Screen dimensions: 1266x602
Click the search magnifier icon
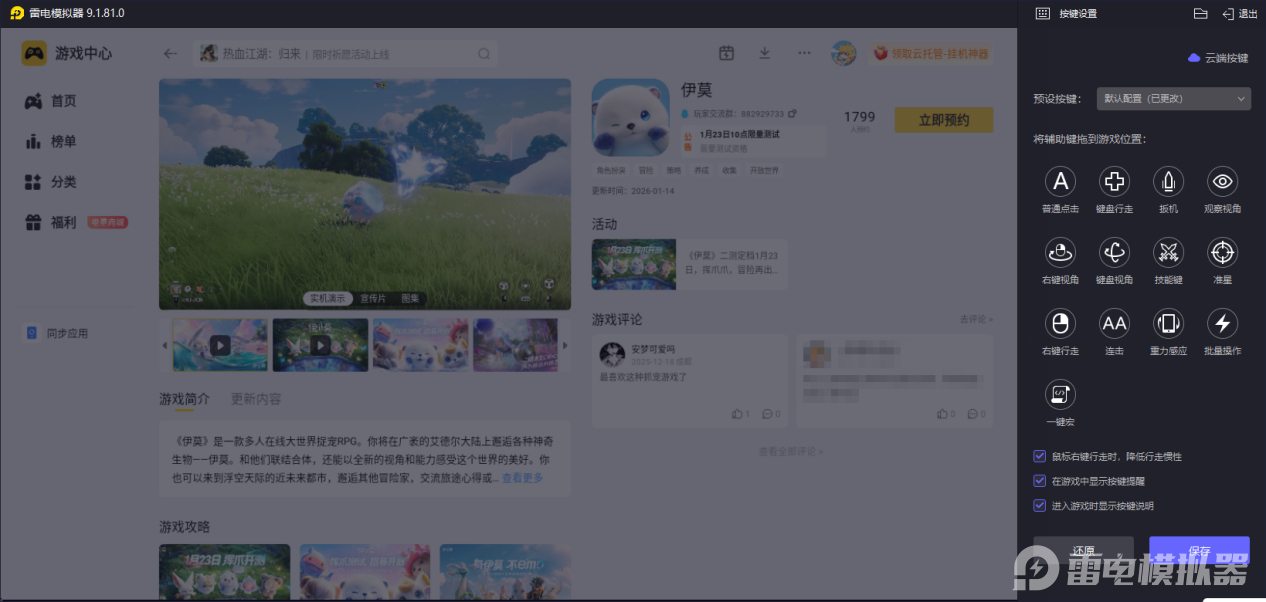coord(484,54)
